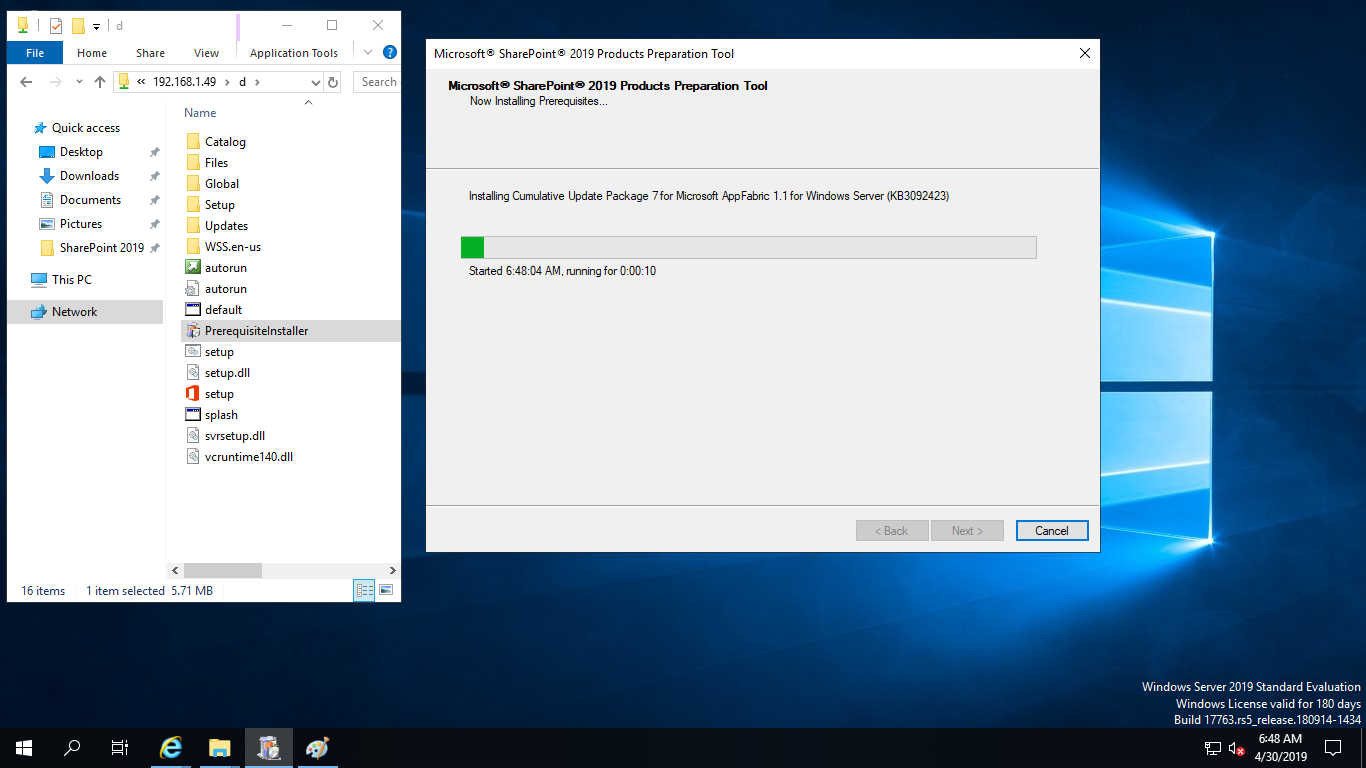Open taskbar Search magnifier
The width and height of the screenshot is (1366, 768).
72,748
